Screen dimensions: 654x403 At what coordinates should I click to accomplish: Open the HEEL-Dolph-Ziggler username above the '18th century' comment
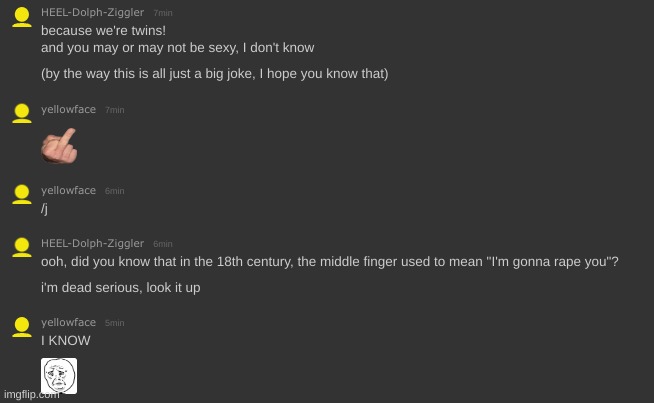tap(92, 243)
